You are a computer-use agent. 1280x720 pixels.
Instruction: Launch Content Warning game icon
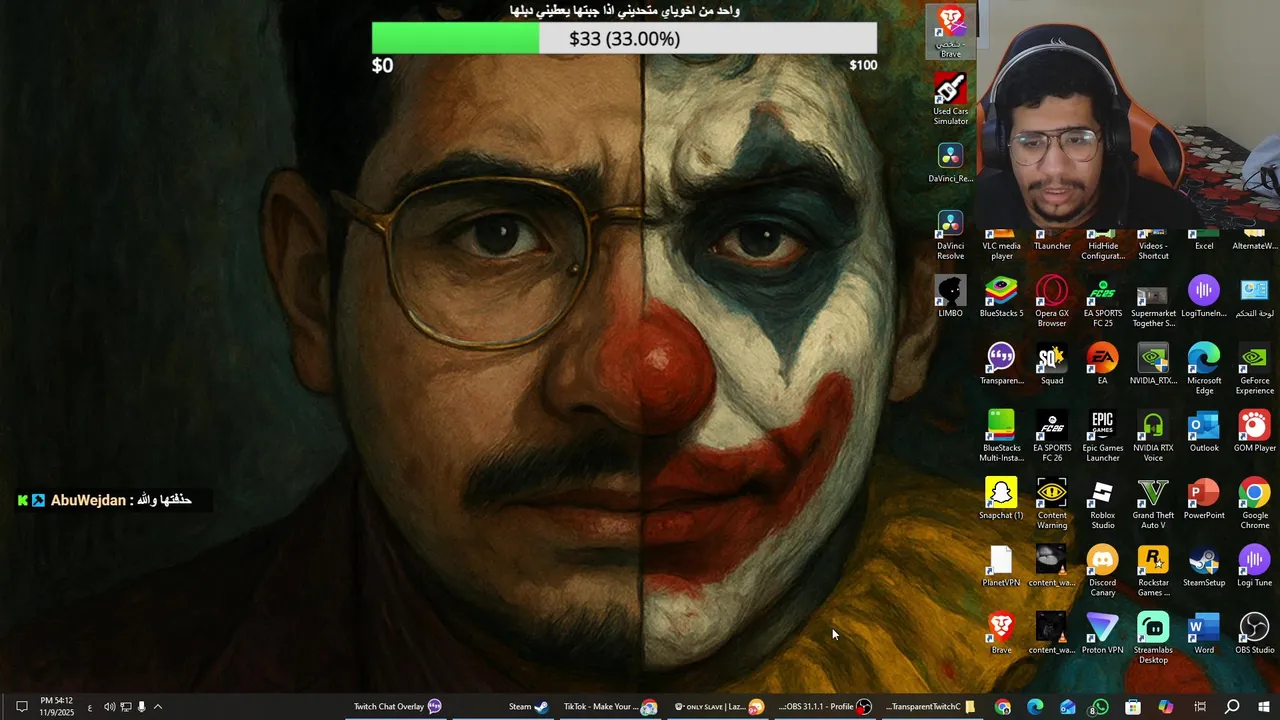point(1052,504)
